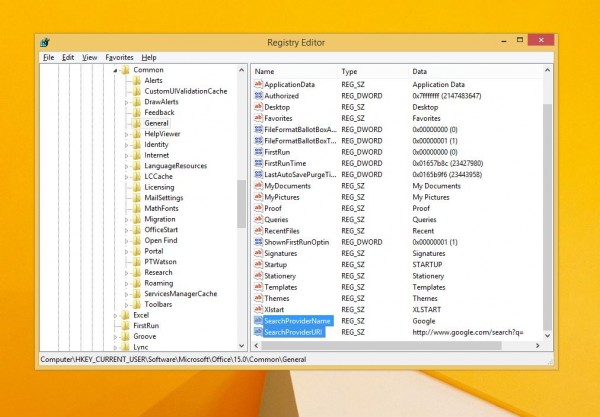Viewport: 600px width, 417px height.
Task: Click the FirstRun DWORD value icon
Action: (258, 152)
